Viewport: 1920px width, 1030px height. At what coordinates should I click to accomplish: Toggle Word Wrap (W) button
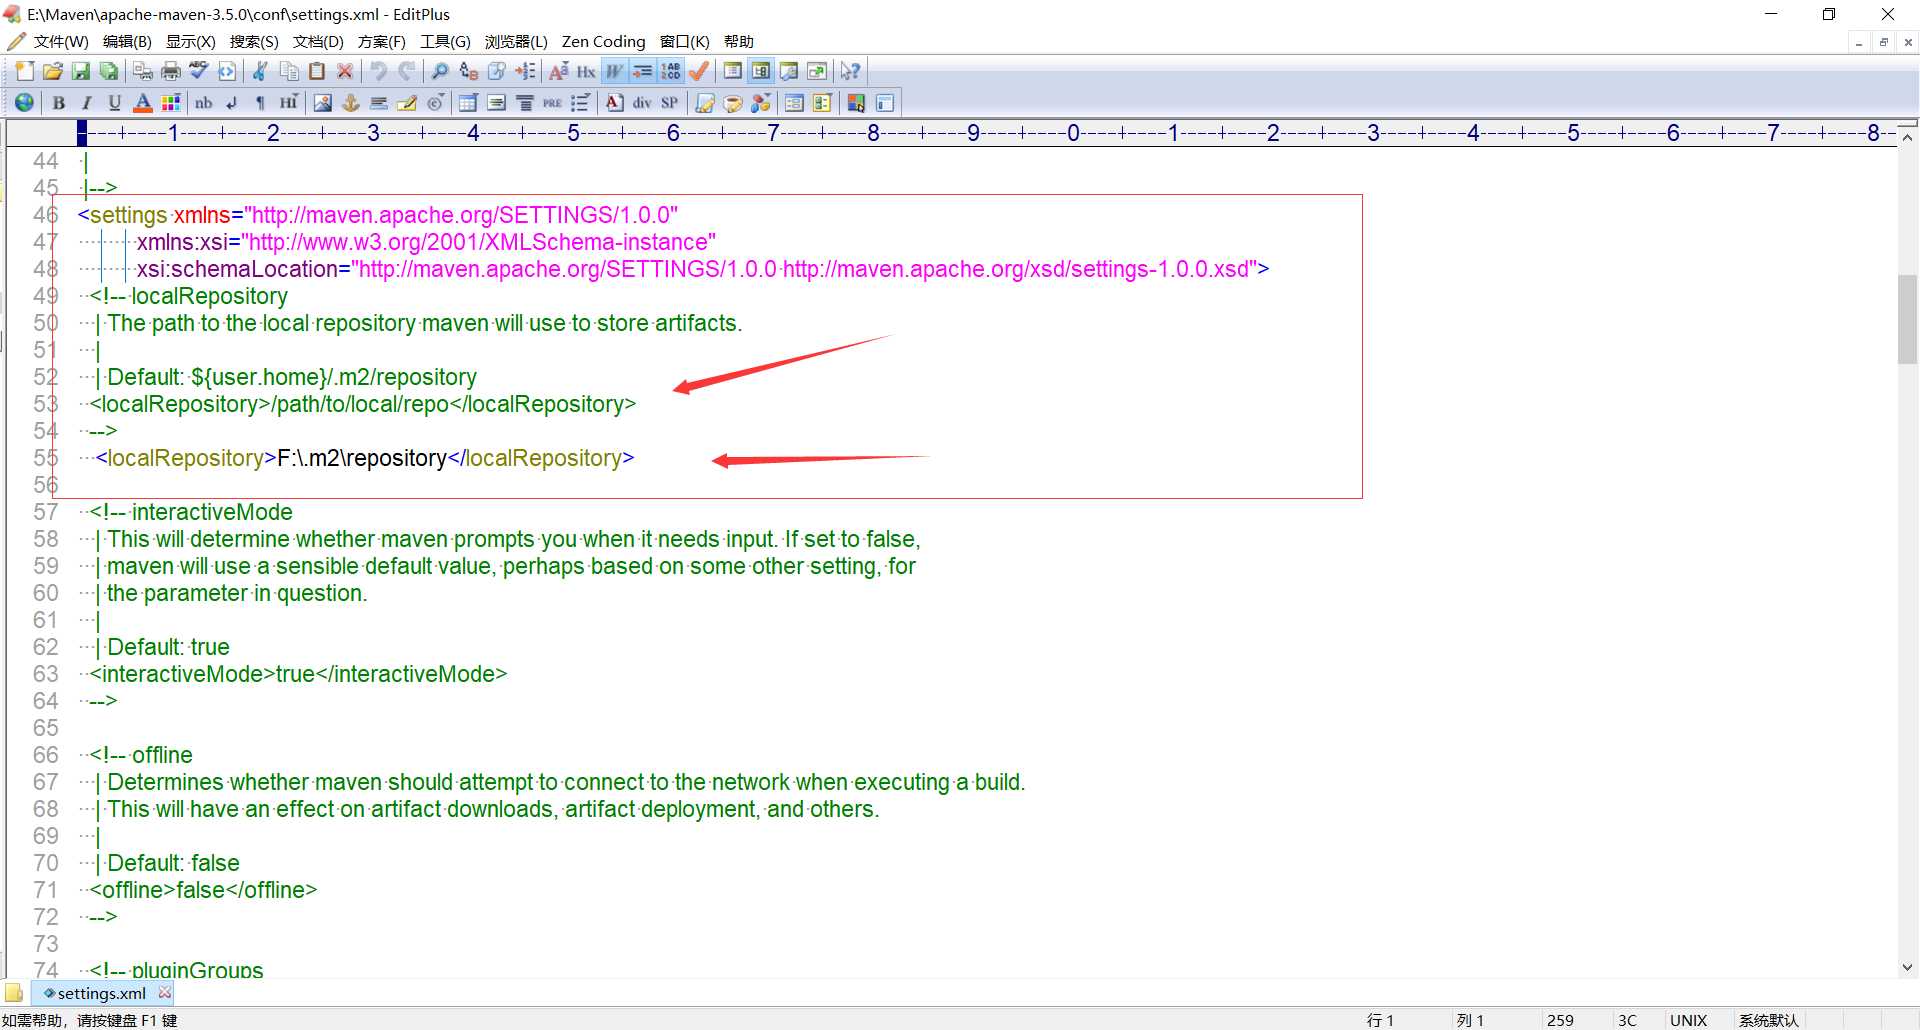[x=615, y=71]
